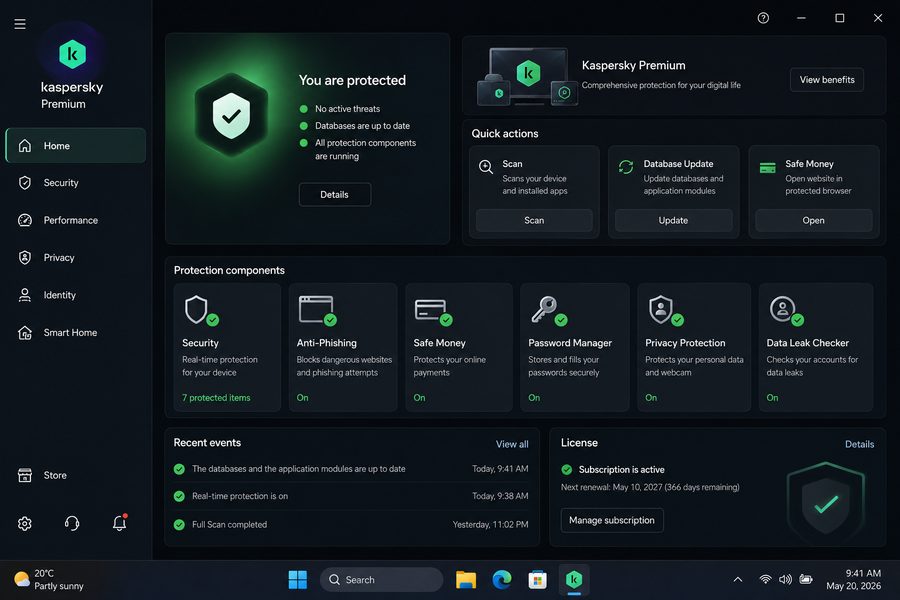
Task: Go to the Security section
Action: pos(76,183)
